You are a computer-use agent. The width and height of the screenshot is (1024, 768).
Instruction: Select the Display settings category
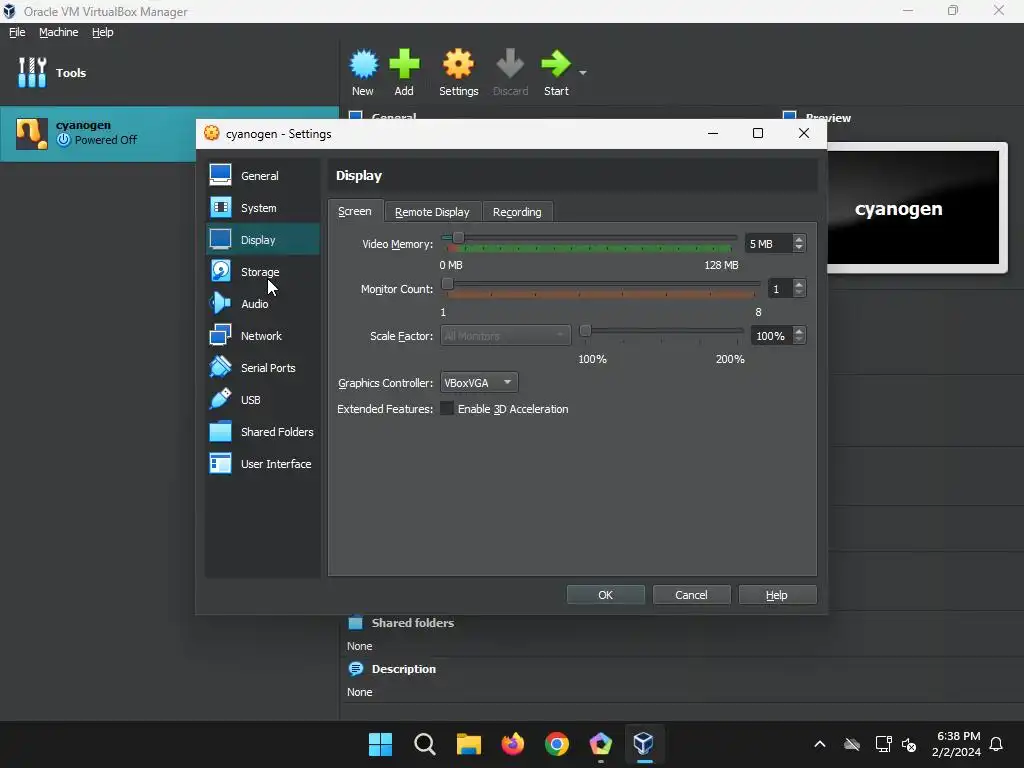pos(263,240)
